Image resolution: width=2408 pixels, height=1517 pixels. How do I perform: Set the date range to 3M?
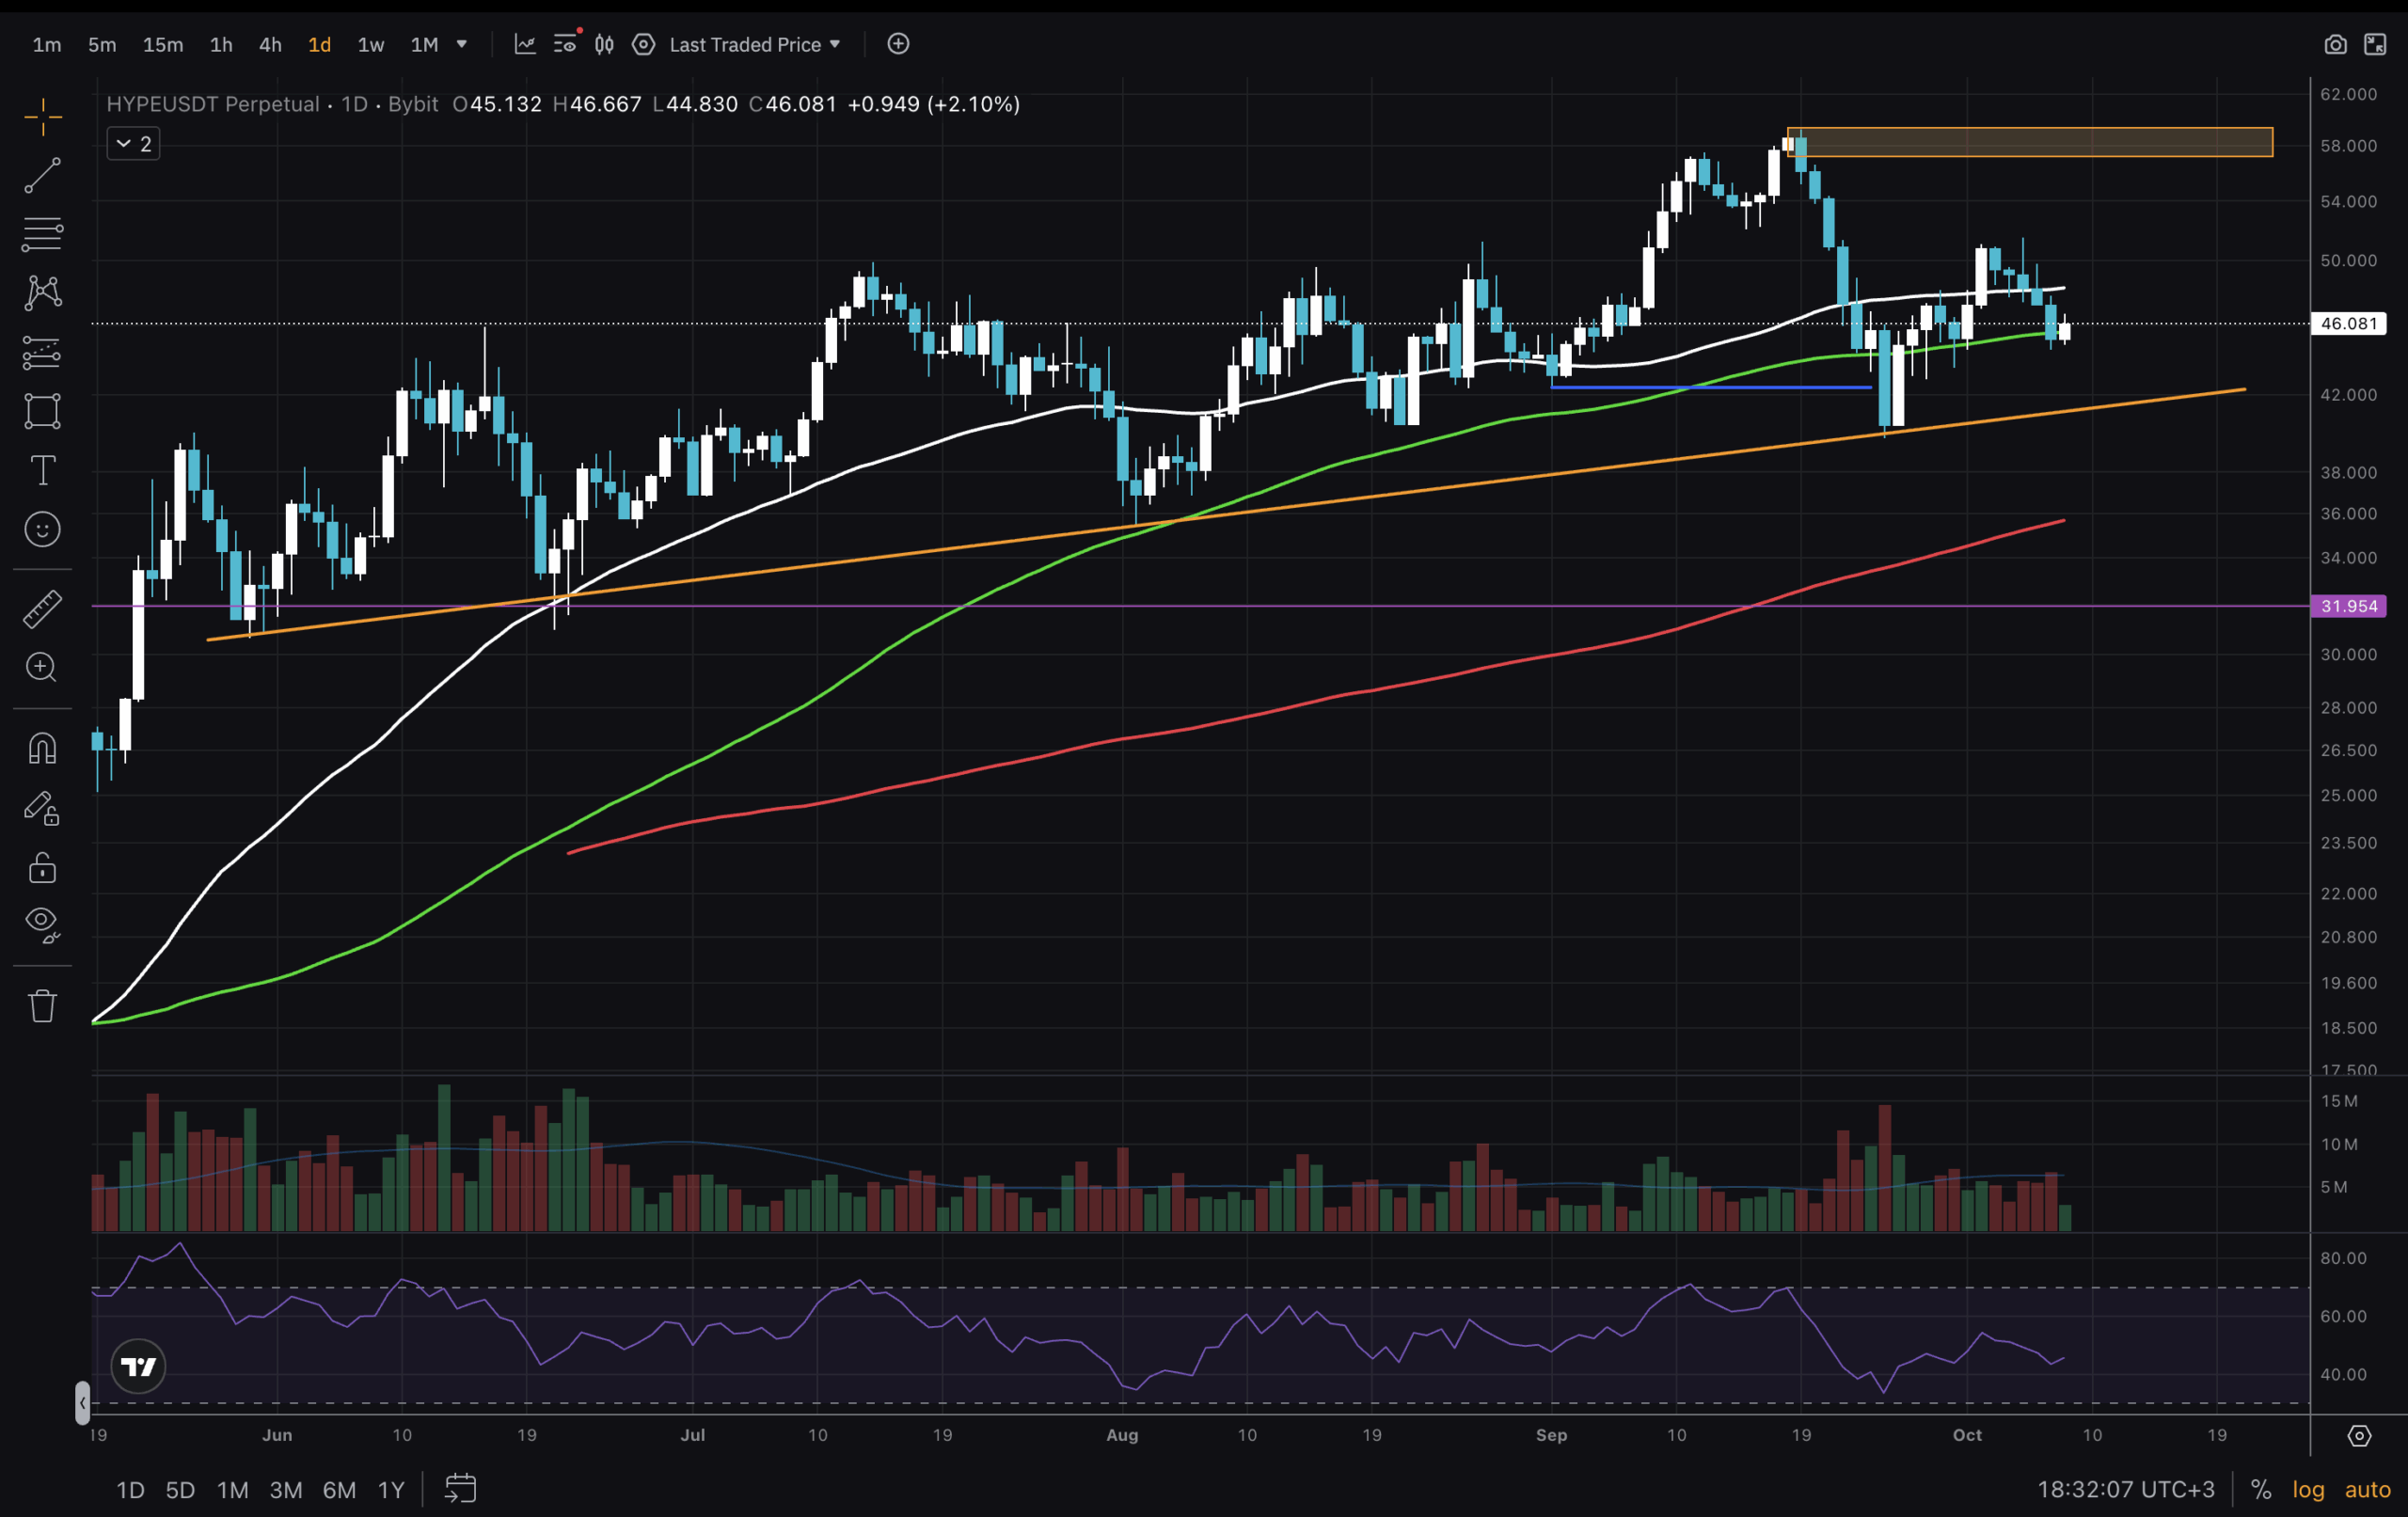(x=286, y=1490)
